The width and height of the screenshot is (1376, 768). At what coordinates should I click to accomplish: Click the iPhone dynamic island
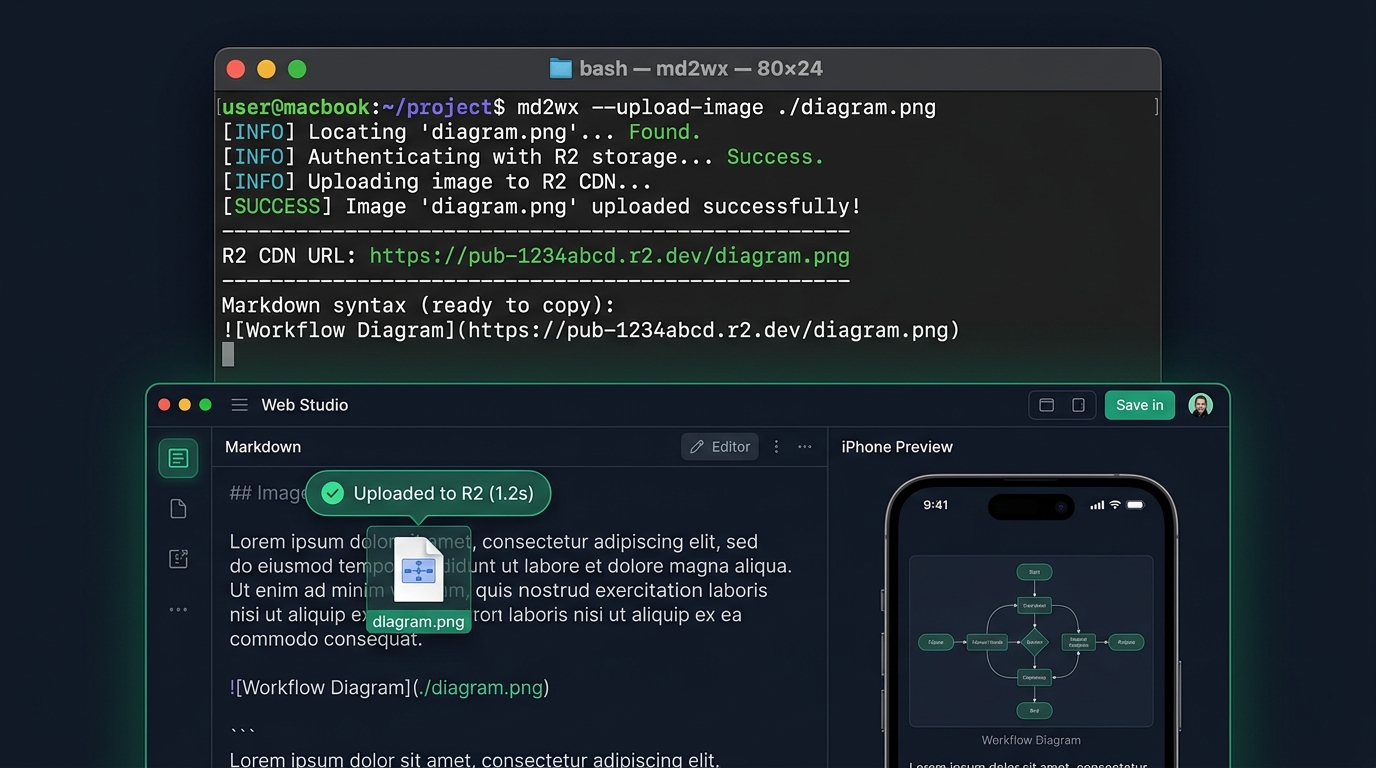pos(1031,506)
